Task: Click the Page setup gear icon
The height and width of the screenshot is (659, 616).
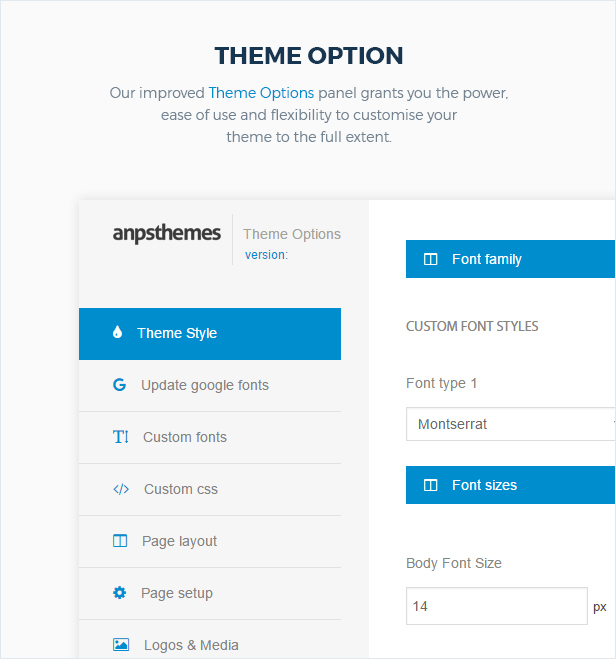Action: coord(120,593)
